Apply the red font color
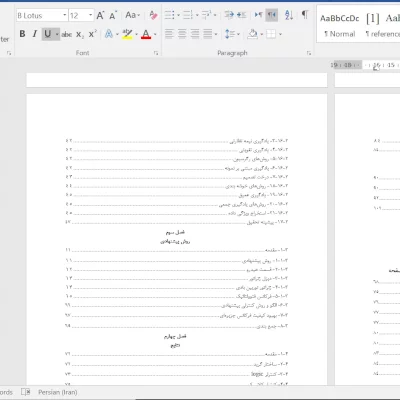The width and height of the screenshot is (400, 400). [146, 34]
